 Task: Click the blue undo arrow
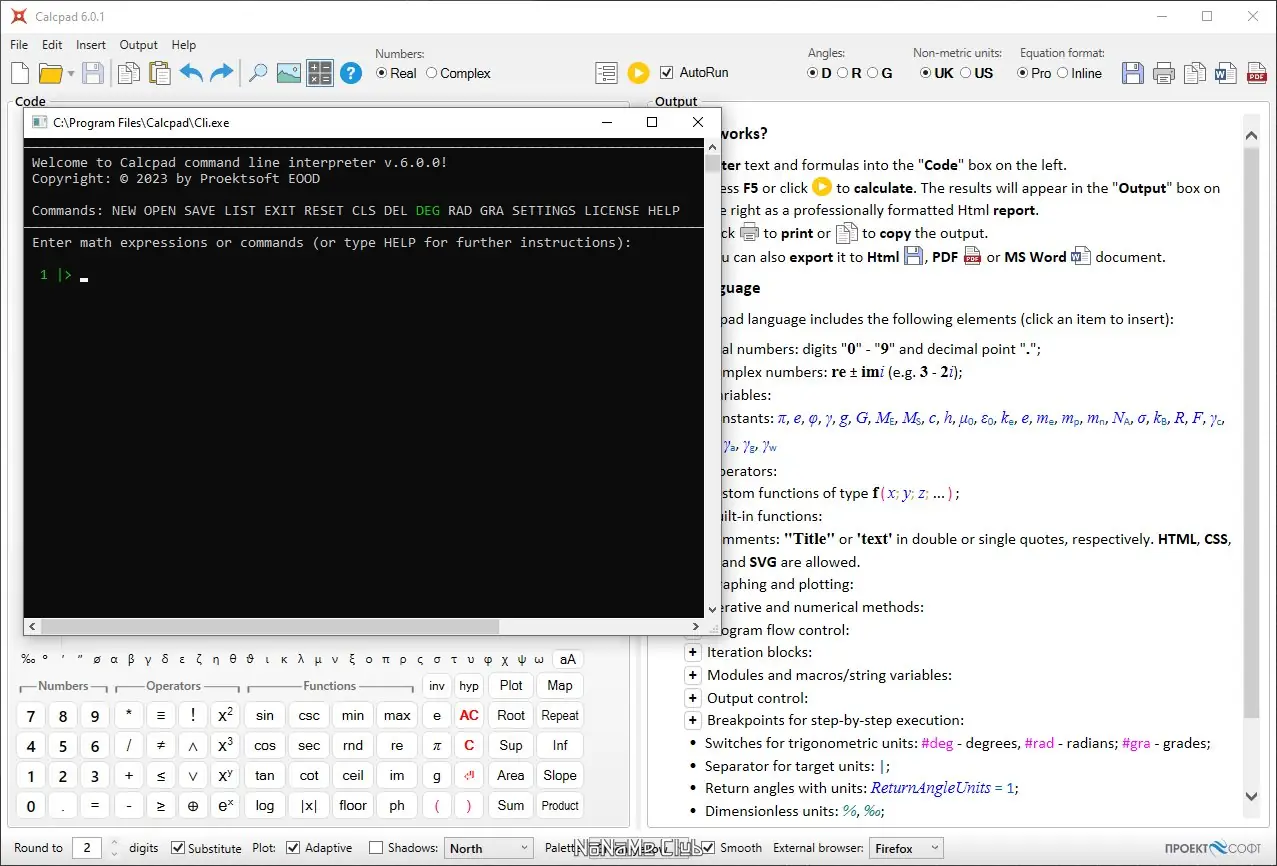click(191, 73)
